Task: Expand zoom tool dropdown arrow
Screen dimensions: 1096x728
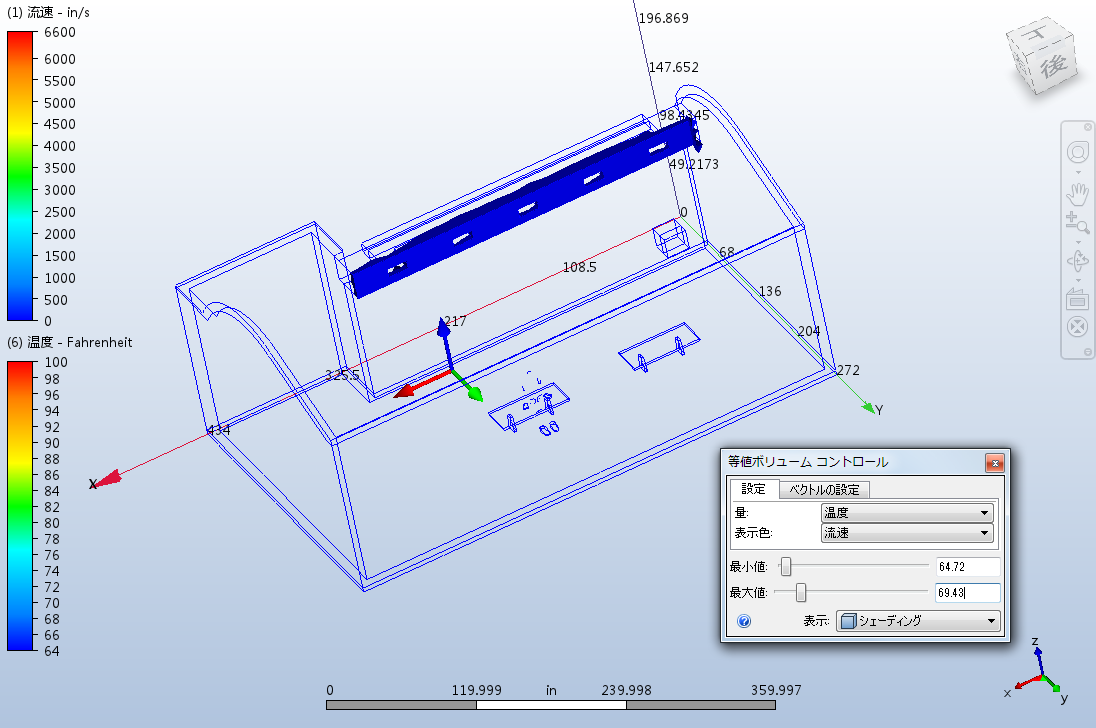Action: pyautogui.click(x=1077, y=242)
